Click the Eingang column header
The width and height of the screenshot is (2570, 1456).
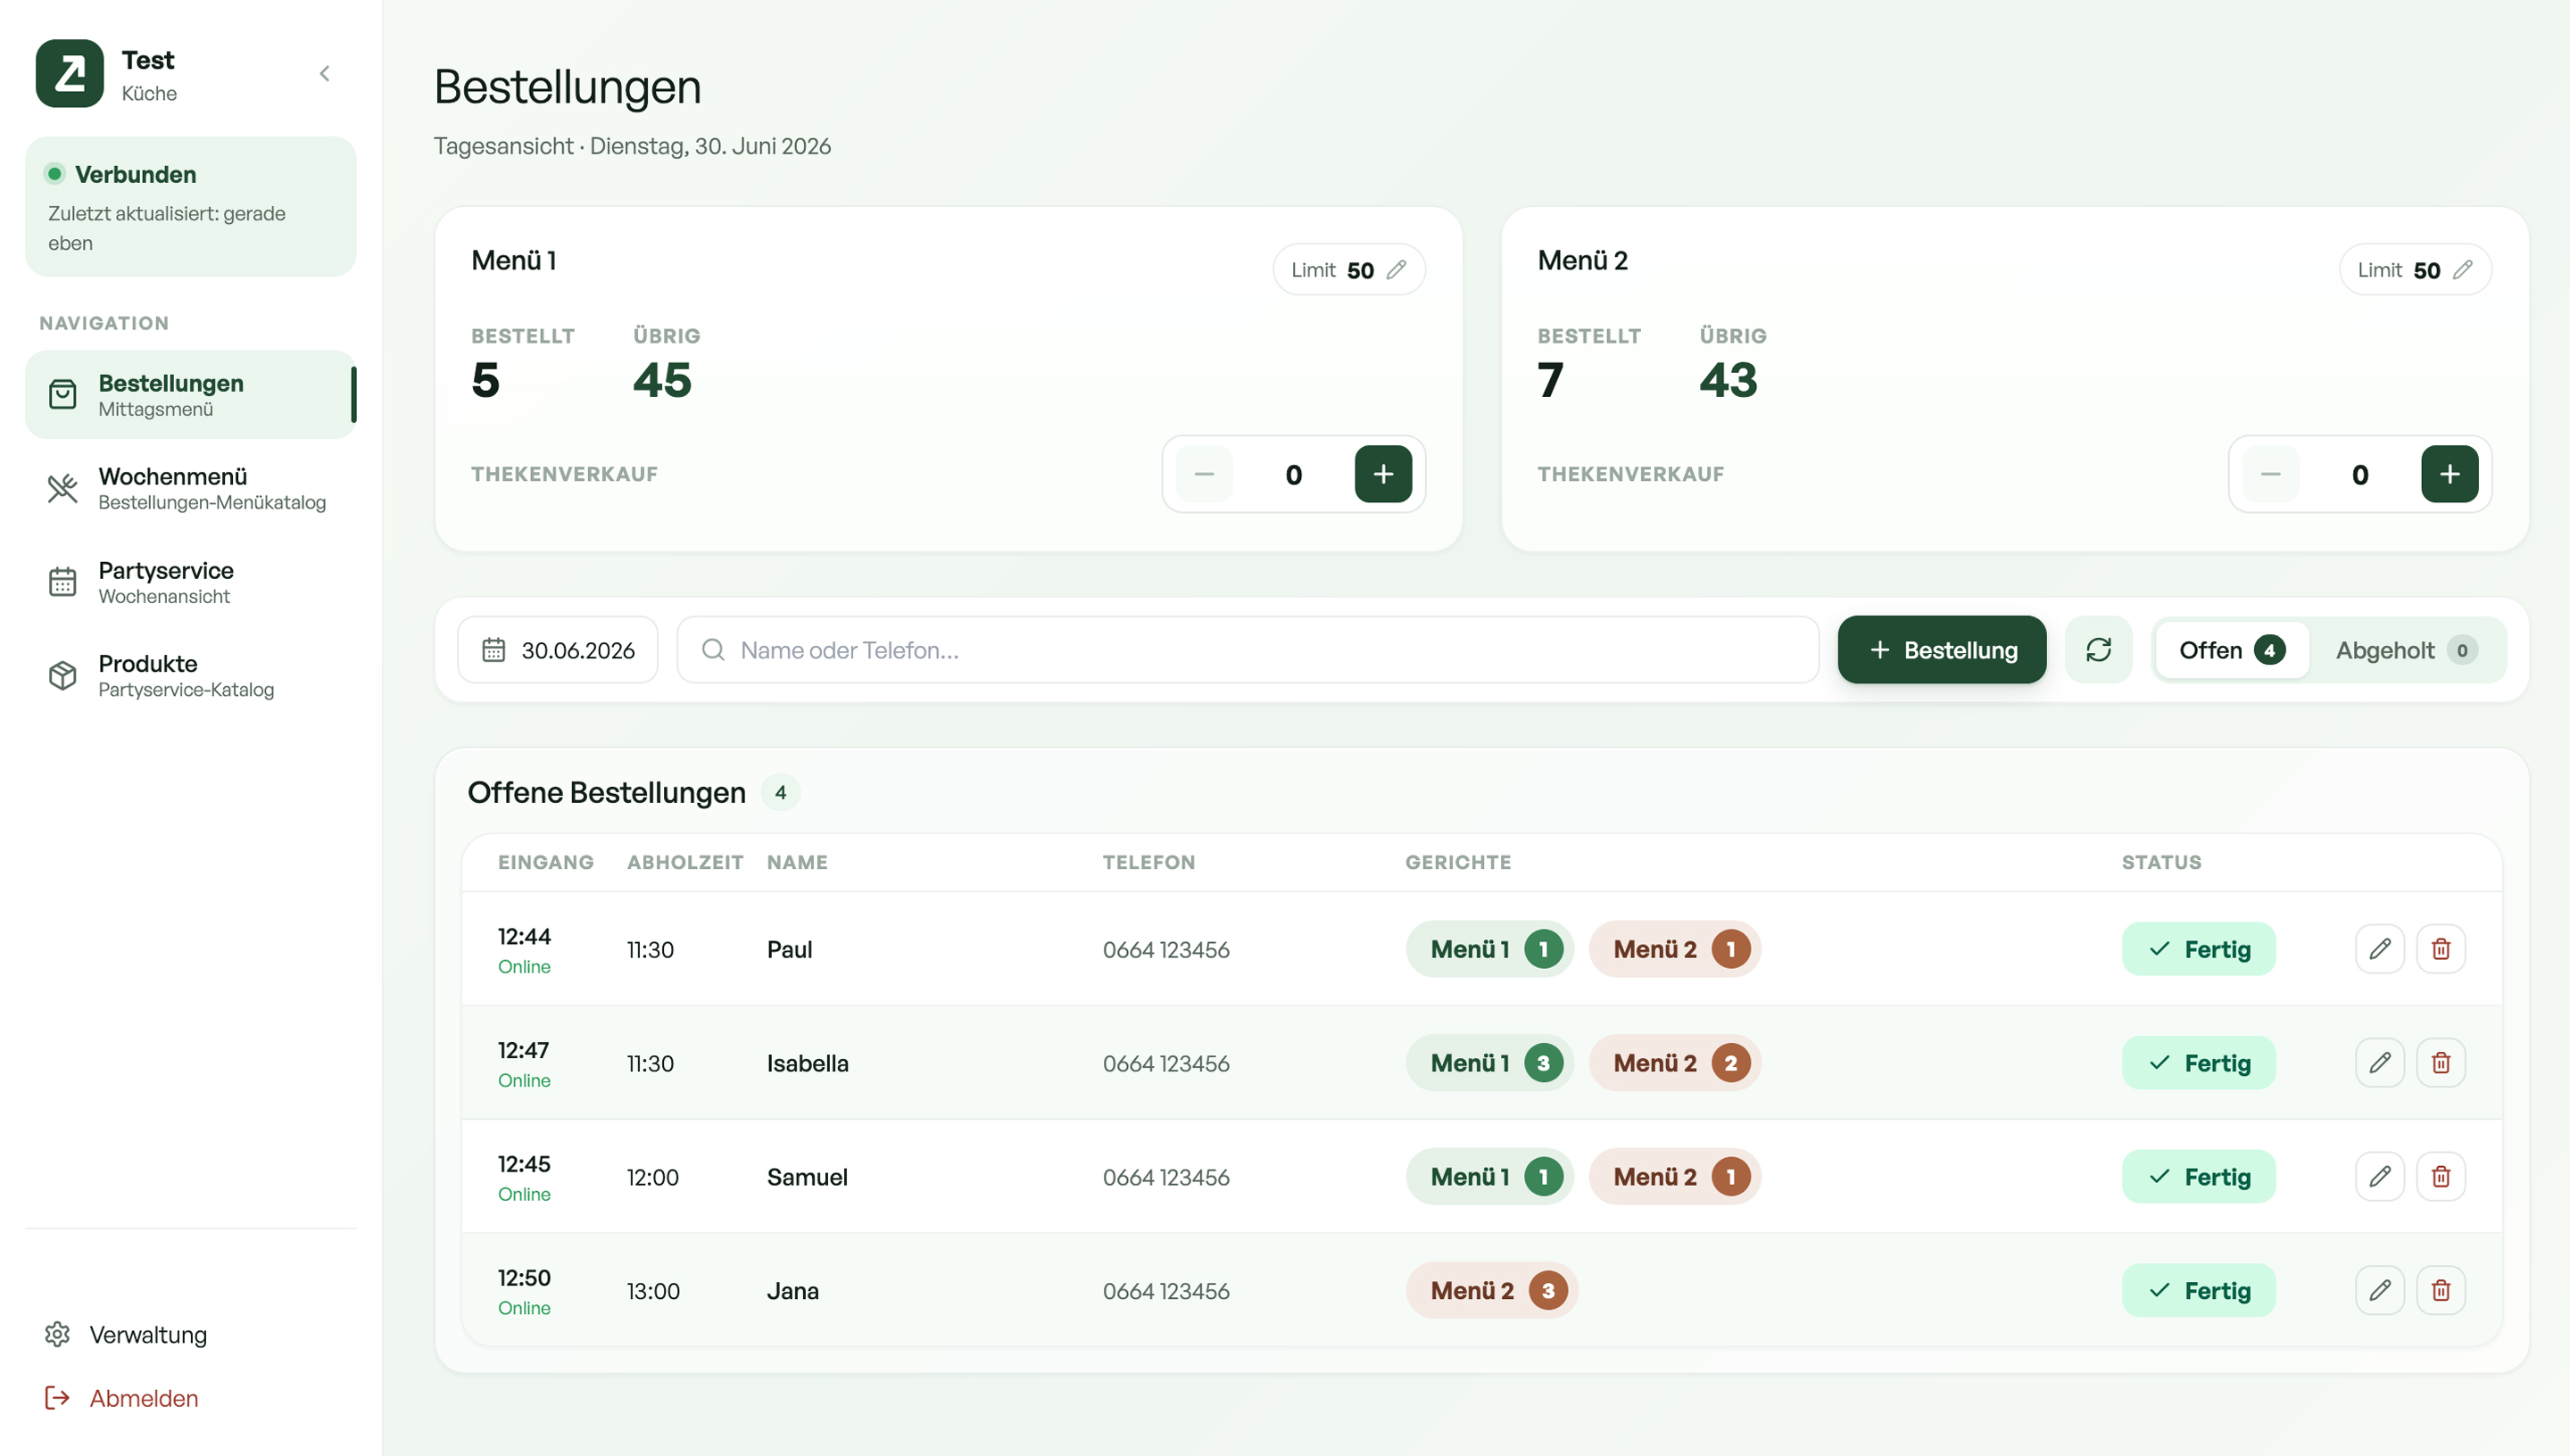(x=545, y=863)
